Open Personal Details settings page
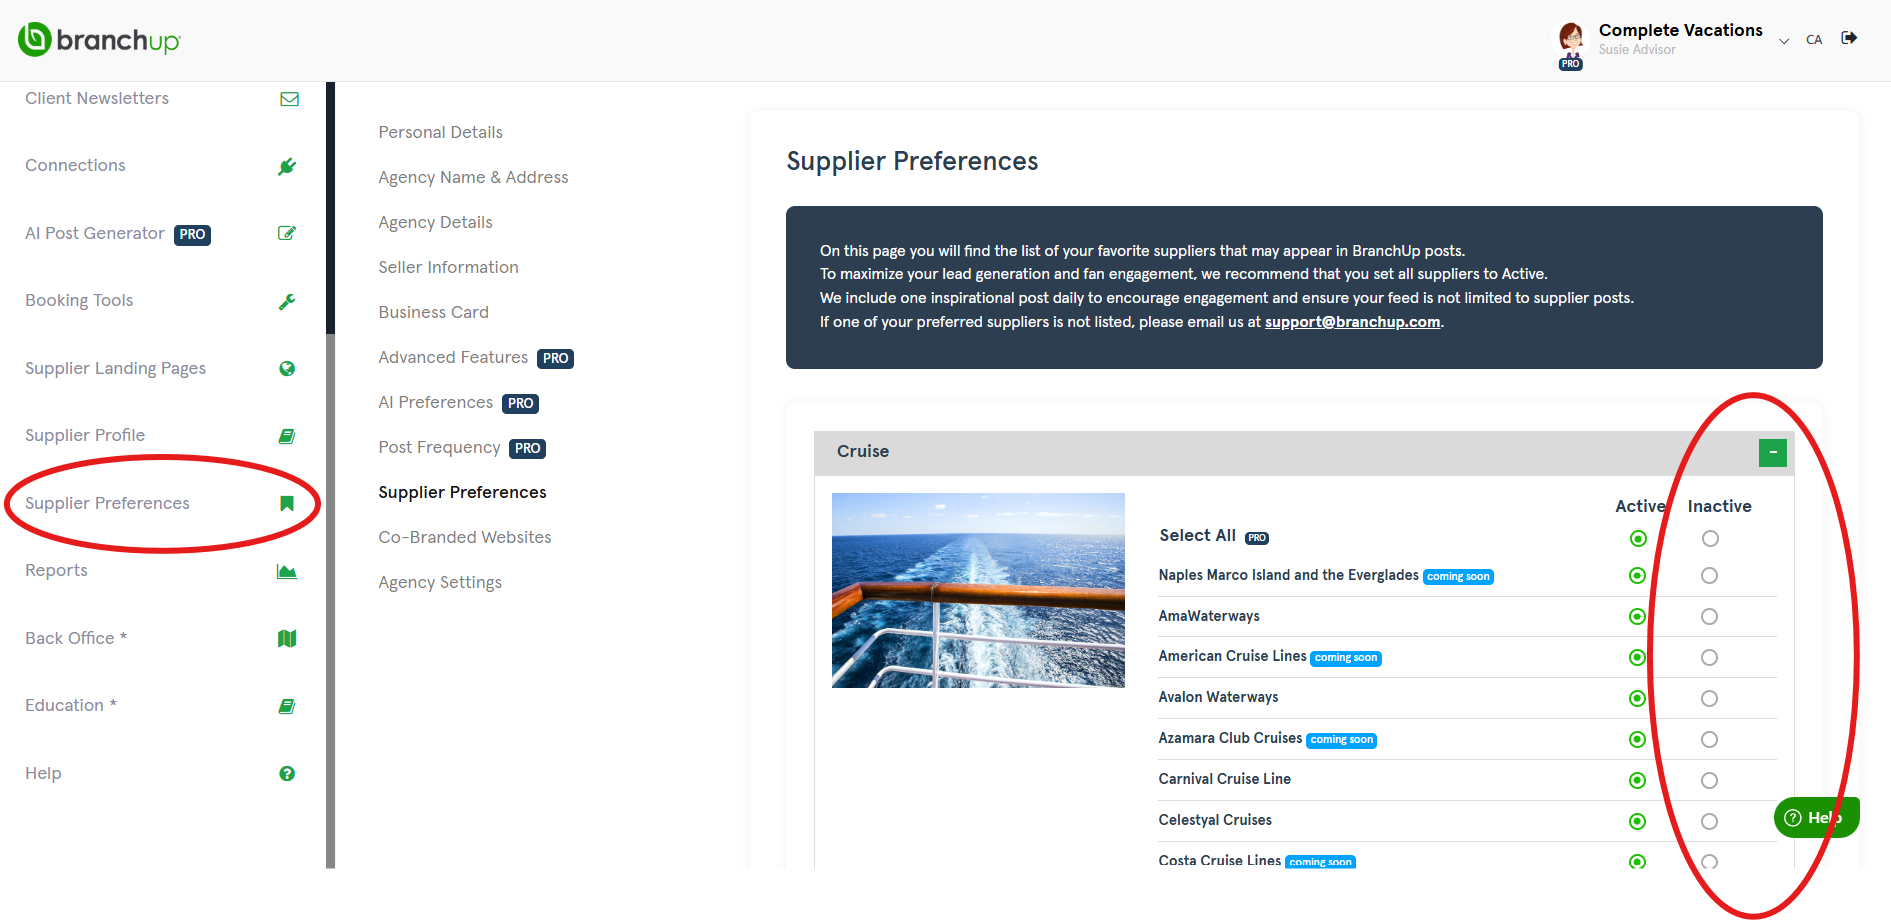This screenshot has height=920, width=1891. click(x=440, y=132)
